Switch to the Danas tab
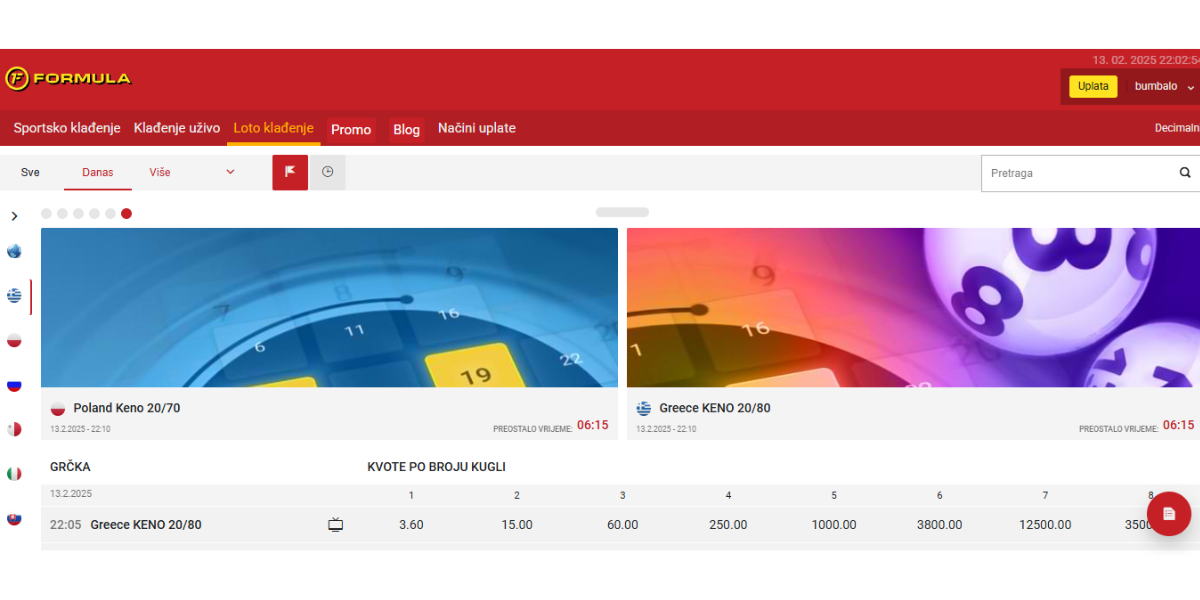 (x=97, y=172)
